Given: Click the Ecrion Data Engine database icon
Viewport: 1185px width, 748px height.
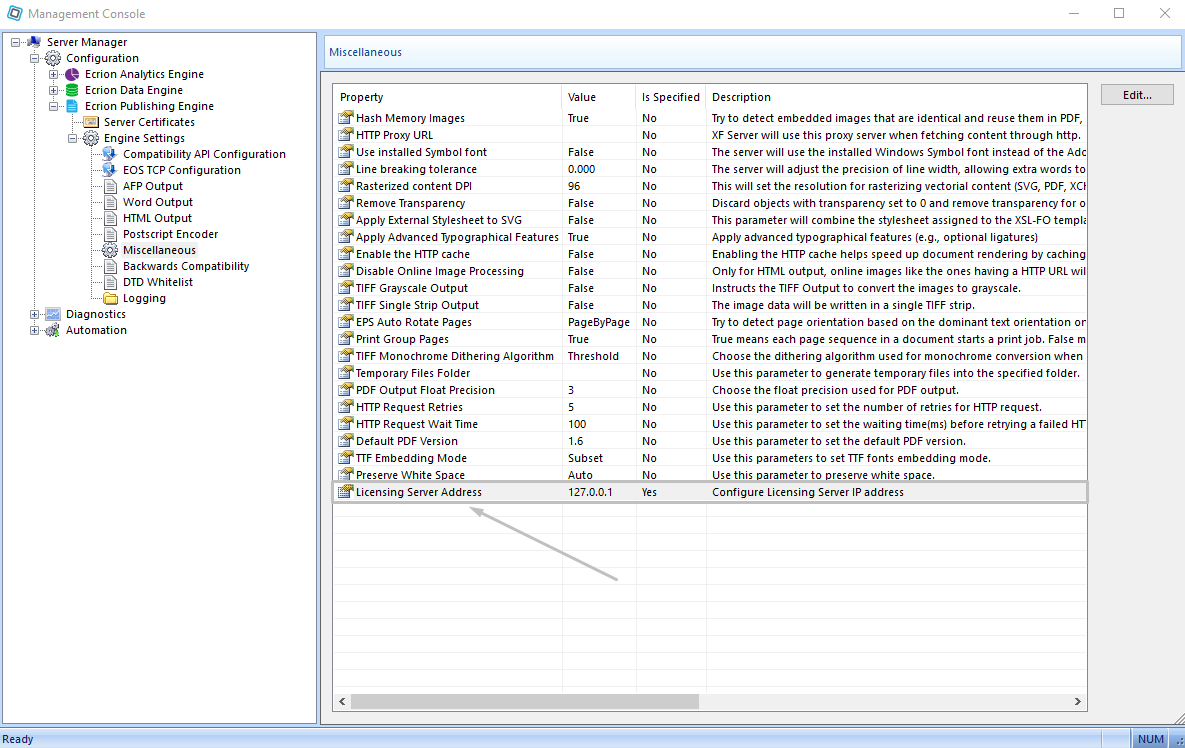Looking at the screenshot, I should pyautogui.click(x=72, y=90).
